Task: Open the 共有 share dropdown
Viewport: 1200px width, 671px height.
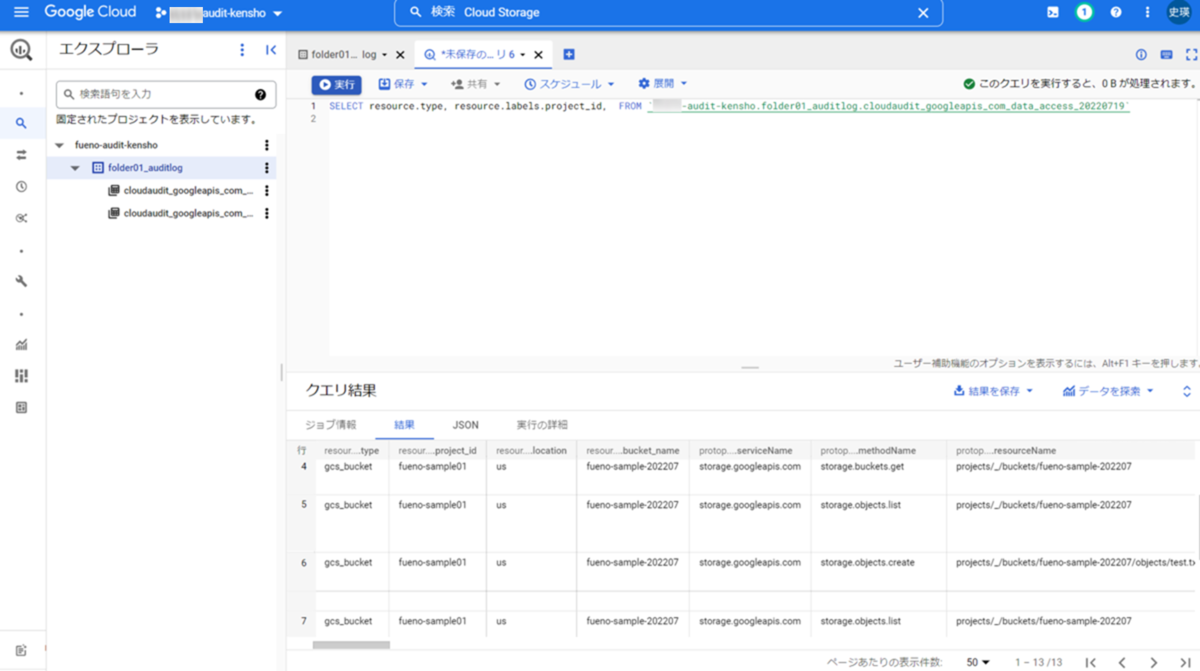Action: 476,85
